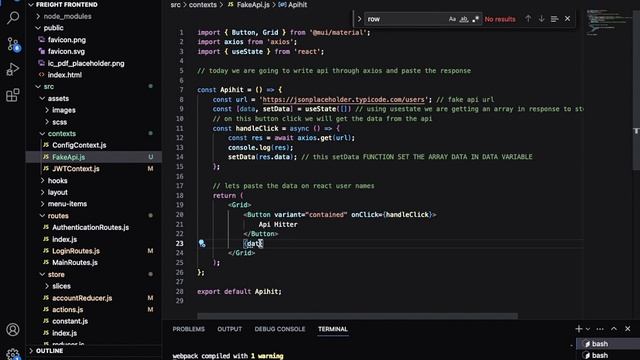Viewport: 640px width, 360px height.
Task: Expand the replace toggle chevron in find widget
Action: [x=359, y=19]
